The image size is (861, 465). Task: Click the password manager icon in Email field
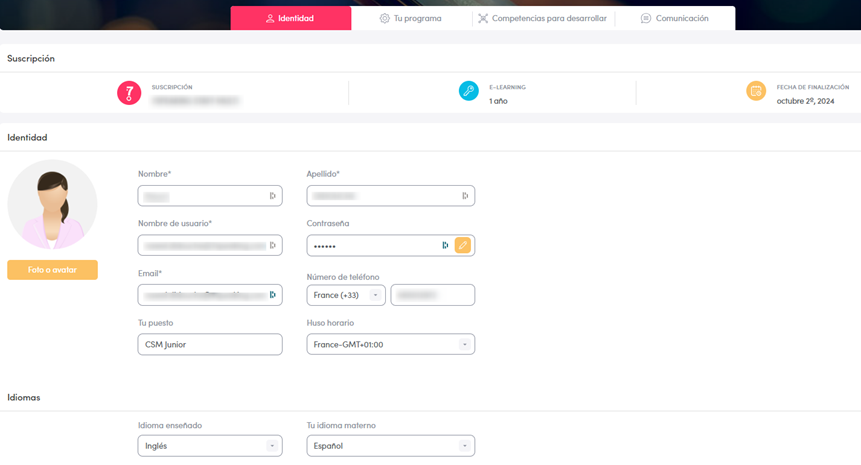(x=272, y=295)
